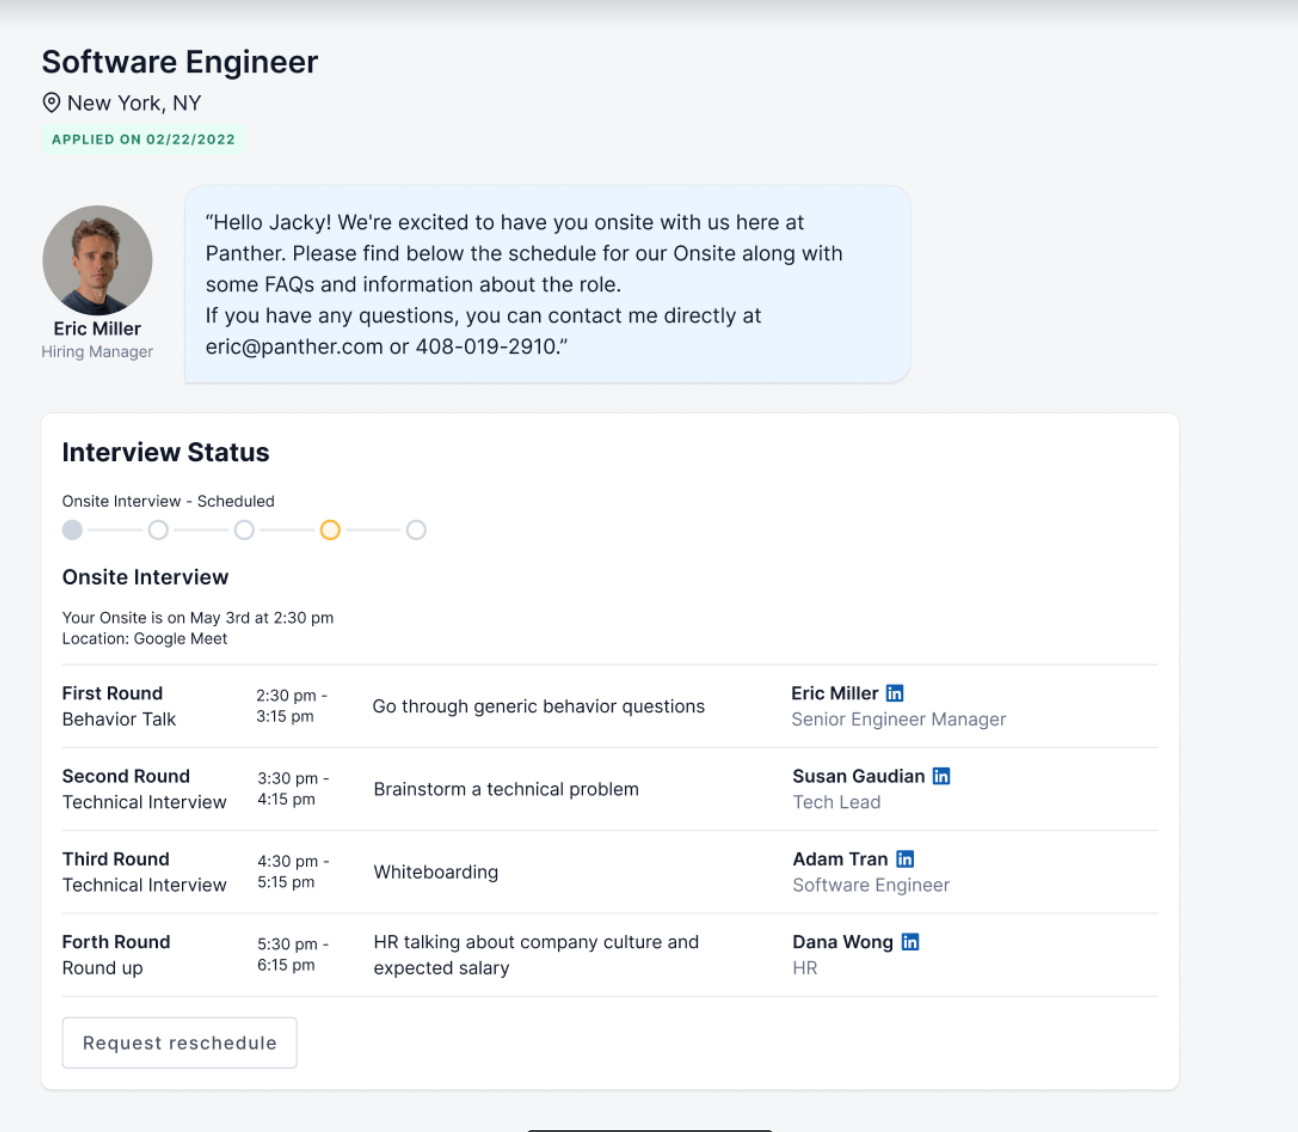Screen dimensions: 1298x1132
Task: Click the orange highlighted Onsite step circle
Action: tap(330, 530)
